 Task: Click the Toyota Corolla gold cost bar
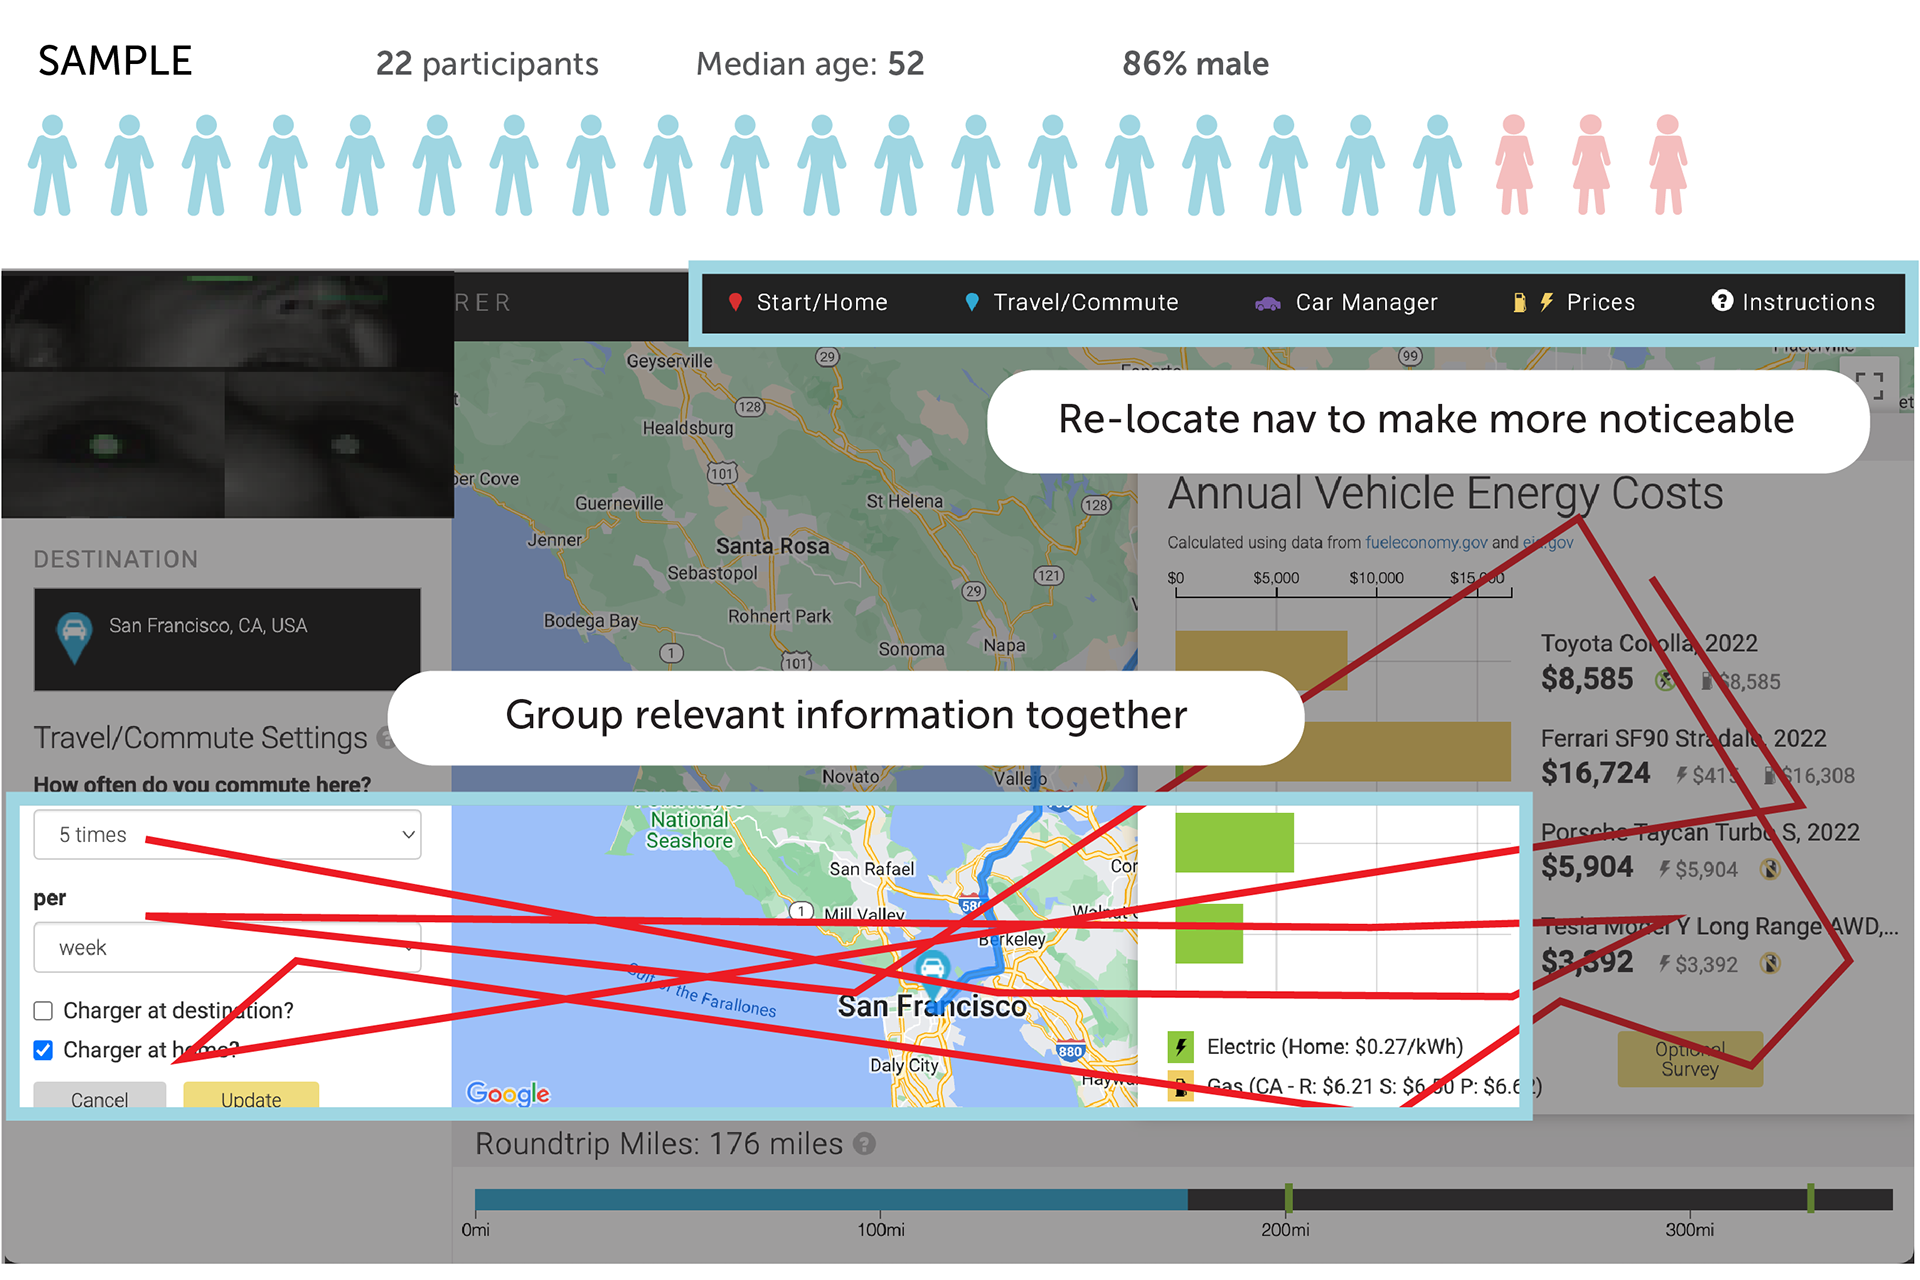[1261, 660]
